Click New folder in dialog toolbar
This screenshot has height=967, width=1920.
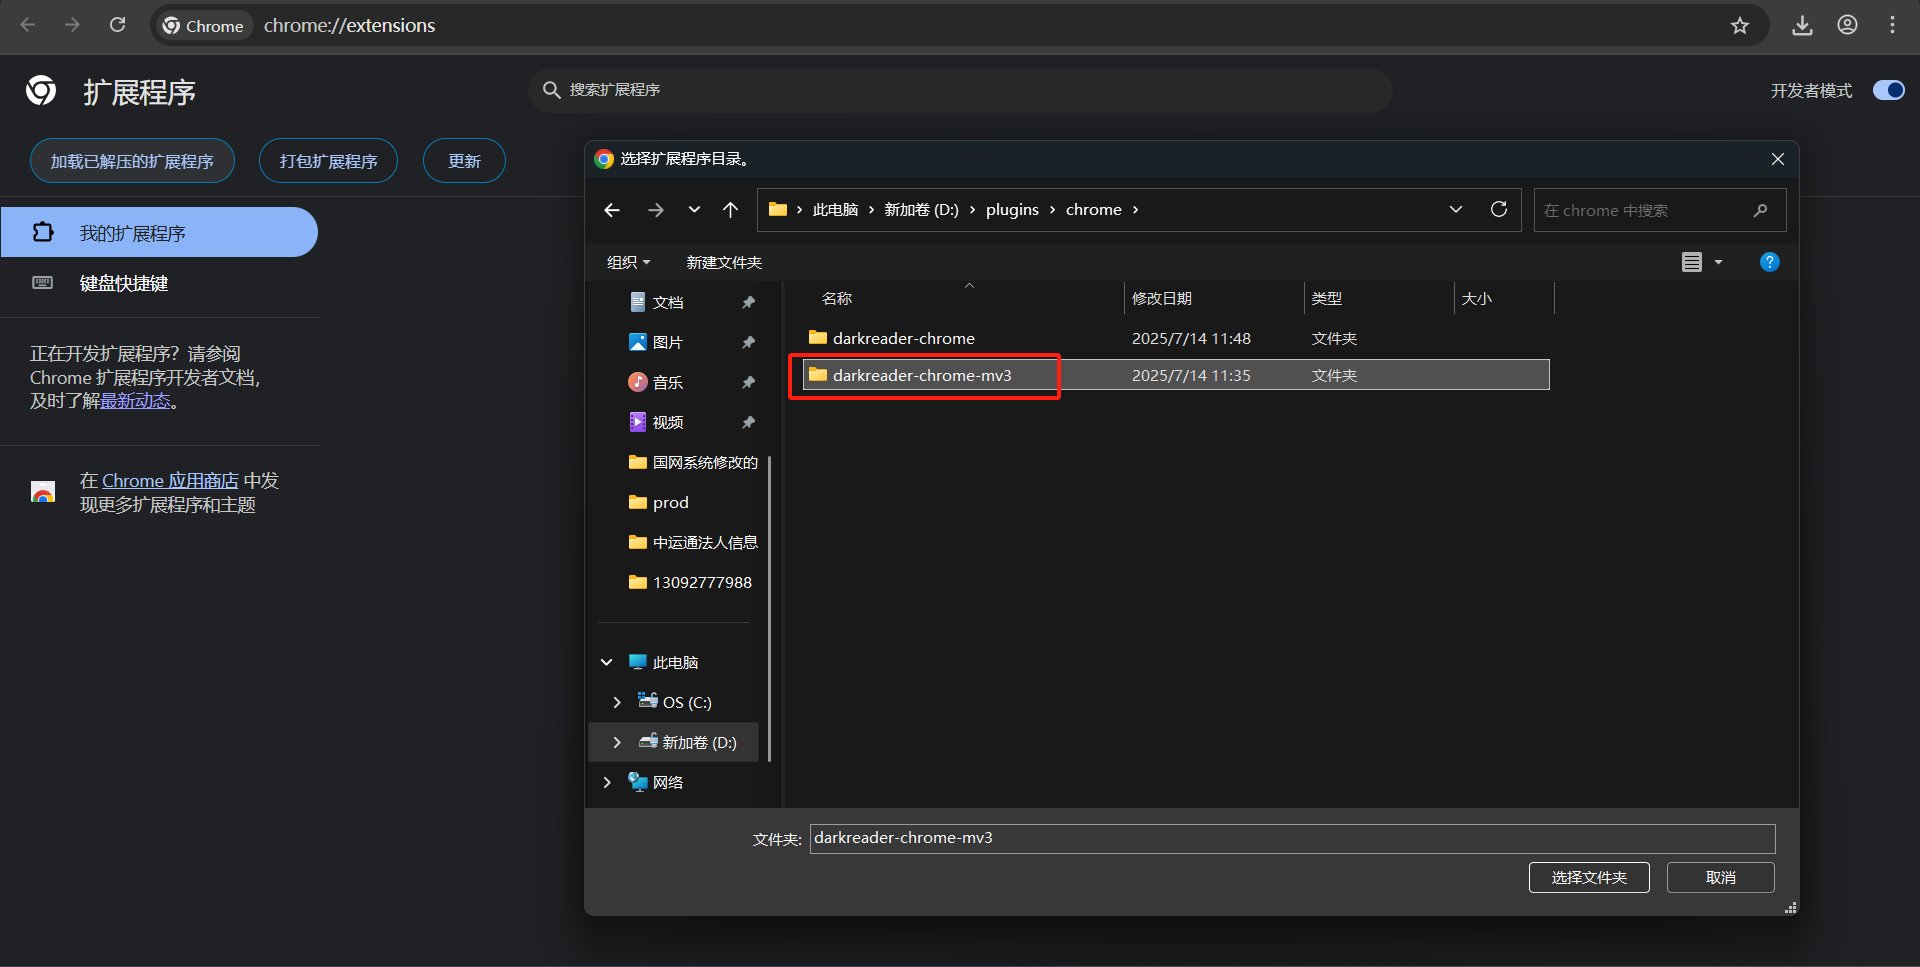[x=724, y=262]
